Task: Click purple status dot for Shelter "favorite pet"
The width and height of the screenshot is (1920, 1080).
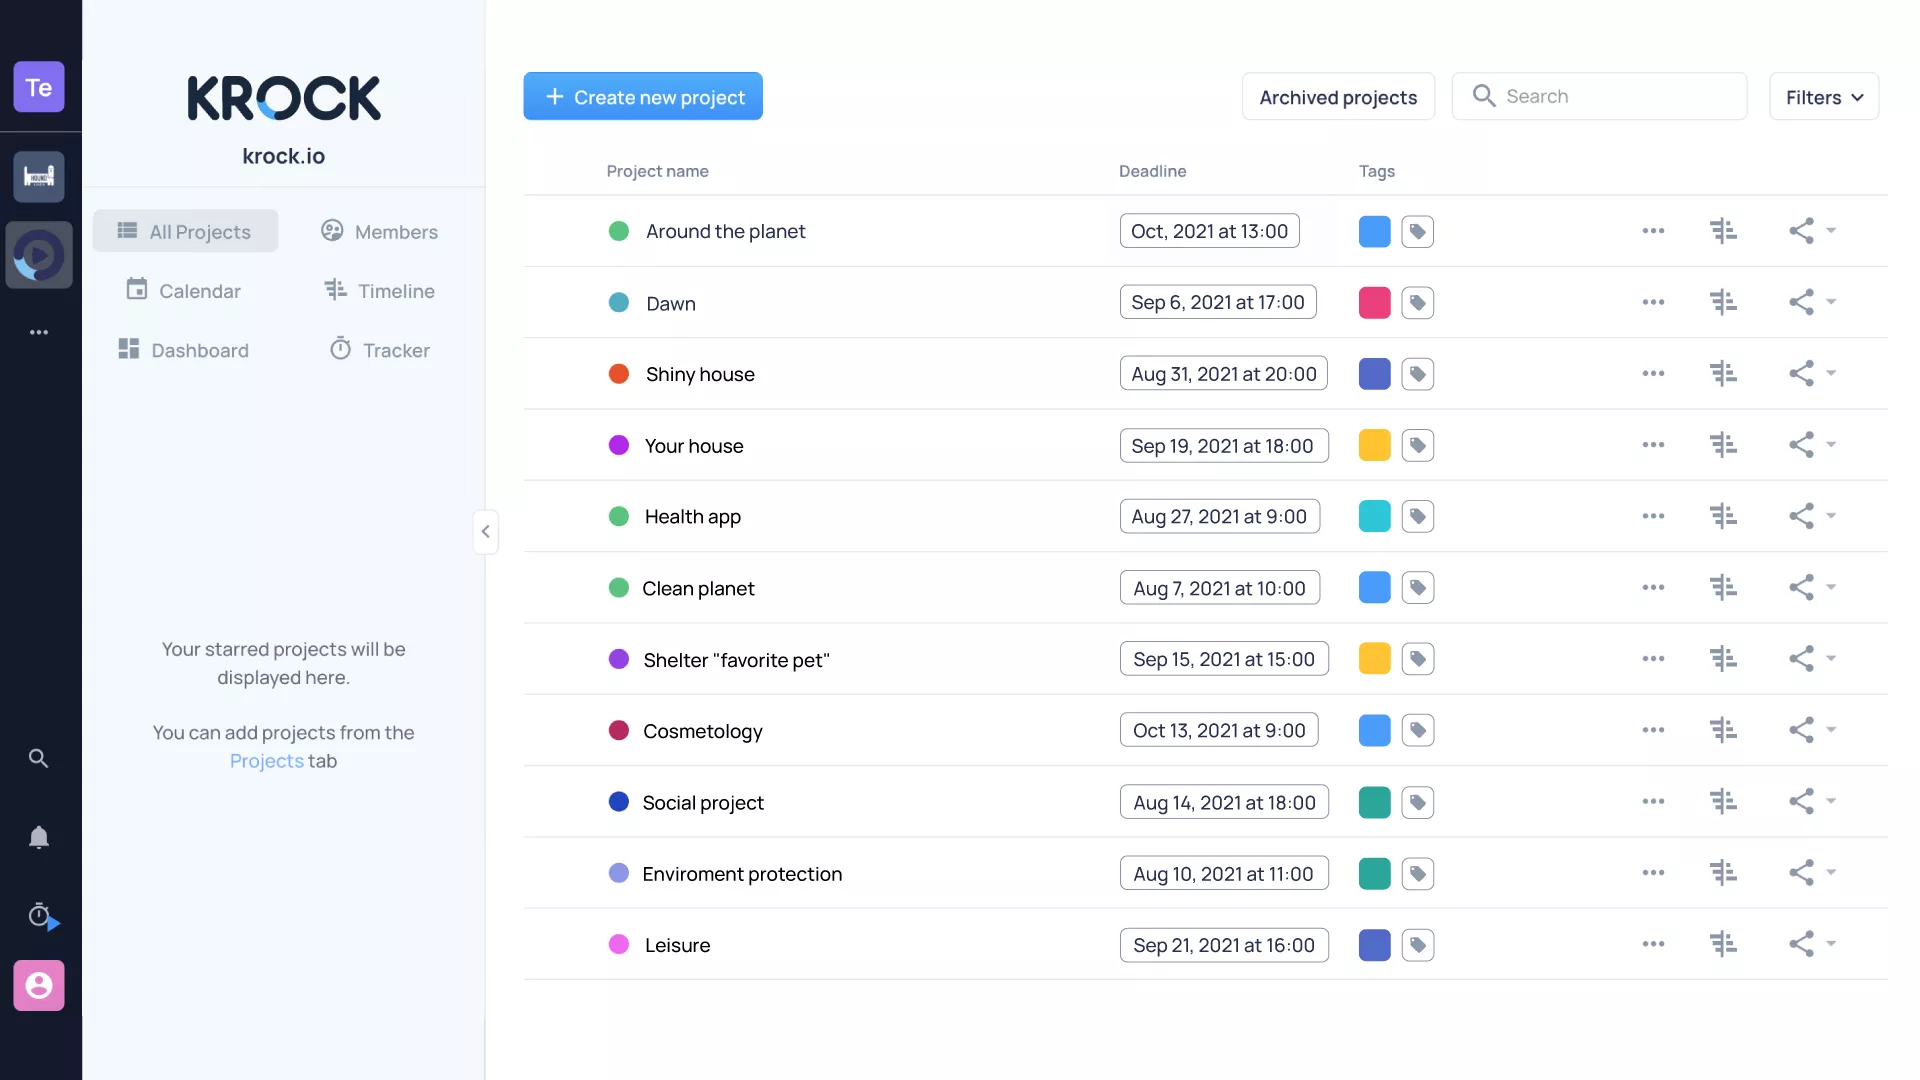Action: [619, 659]
